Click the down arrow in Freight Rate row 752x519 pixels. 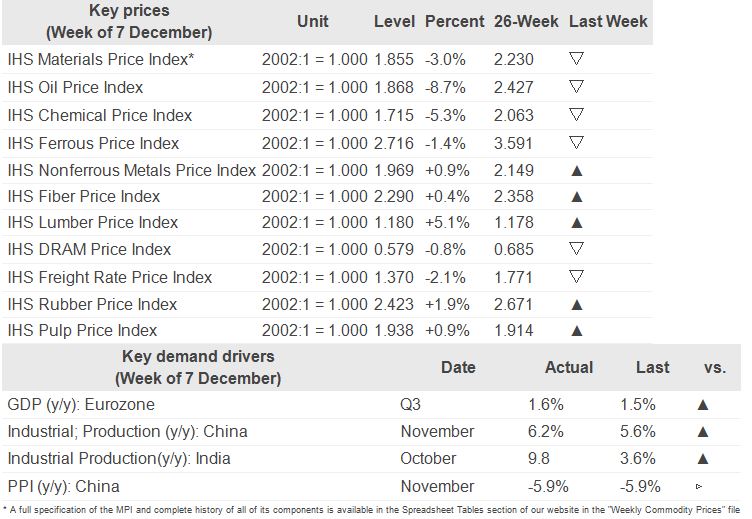coord(576,277)
